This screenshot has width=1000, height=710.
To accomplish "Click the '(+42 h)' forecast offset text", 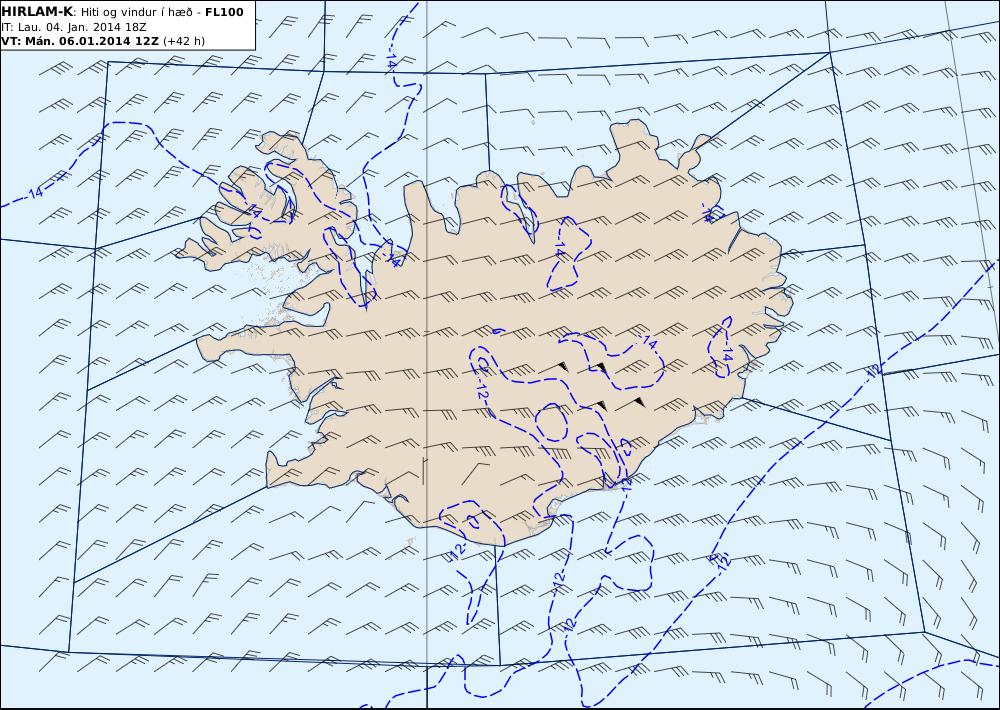I will (184, 41).
